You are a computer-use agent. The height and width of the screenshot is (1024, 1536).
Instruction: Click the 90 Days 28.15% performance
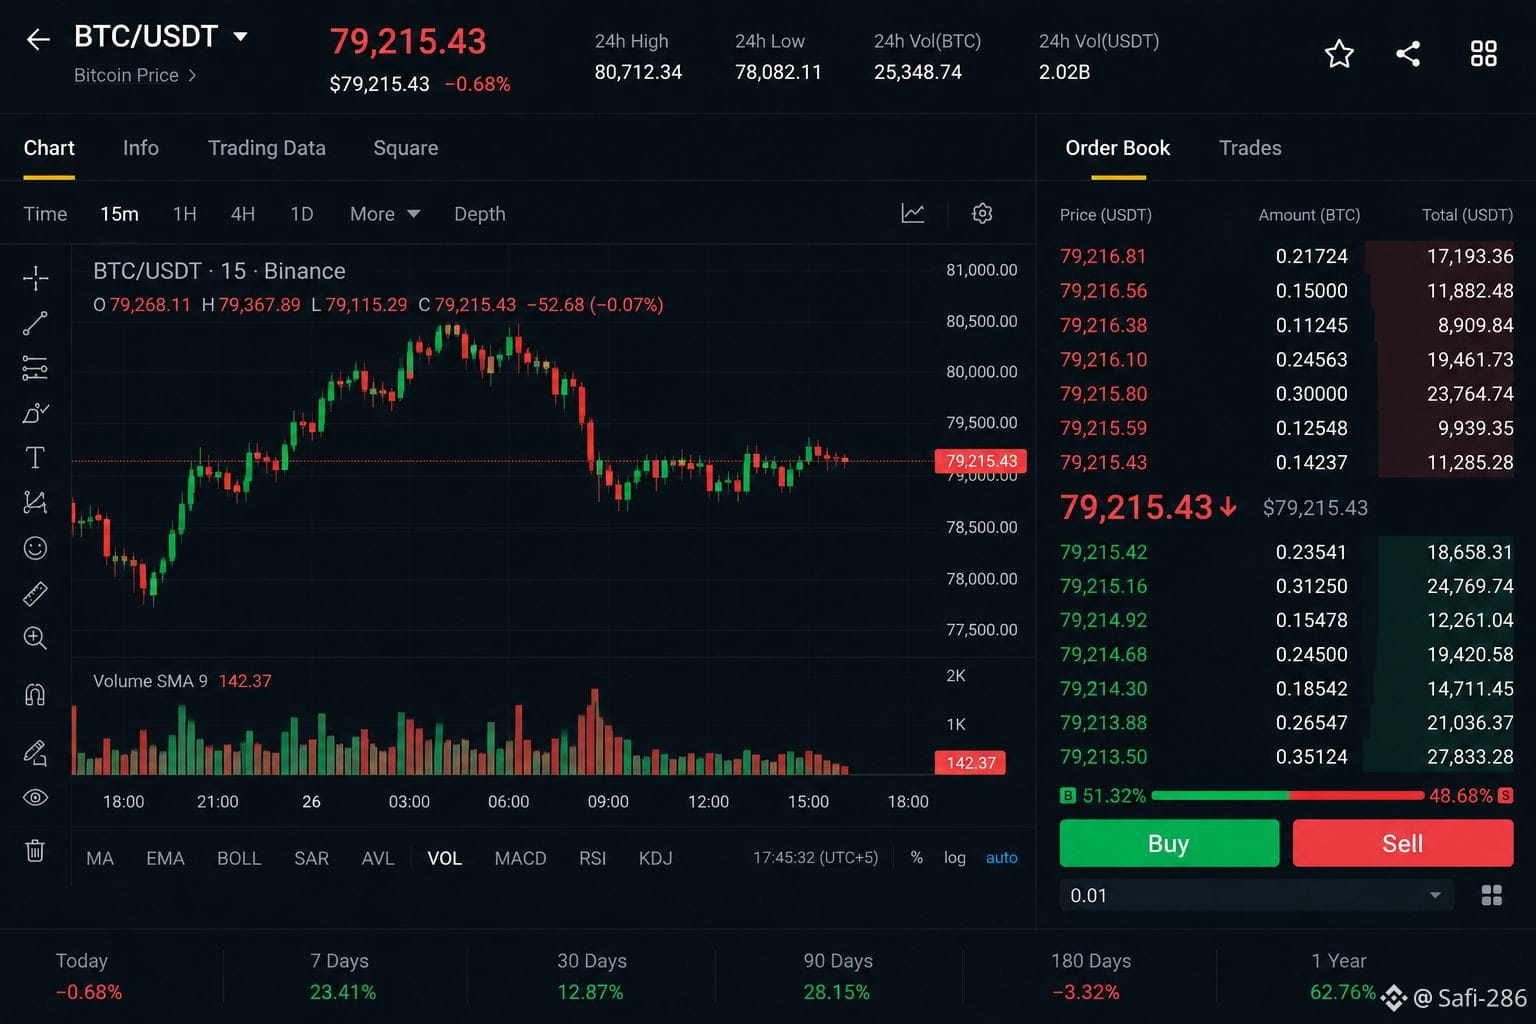(x=838, y=976)
